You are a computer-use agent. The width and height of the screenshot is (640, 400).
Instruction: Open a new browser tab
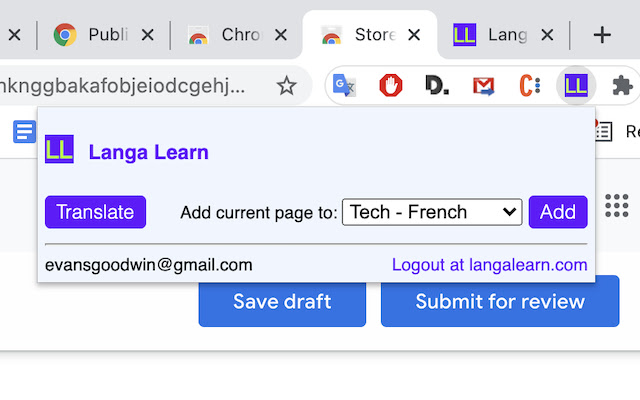601,35
